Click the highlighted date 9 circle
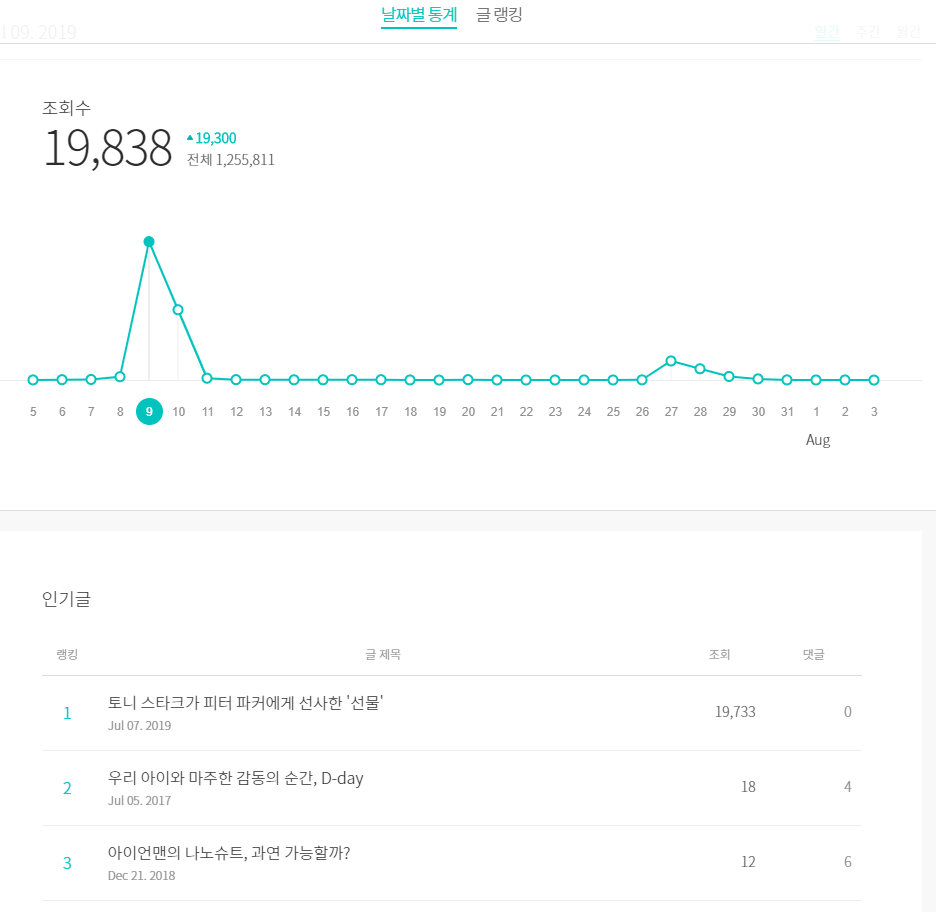 click(x=149, y=411)
